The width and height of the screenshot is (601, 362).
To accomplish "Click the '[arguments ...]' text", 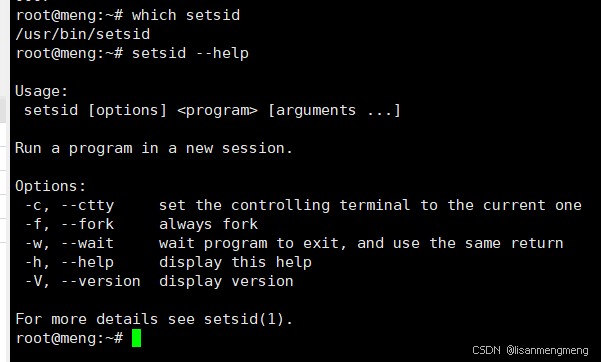I will click(x=334, y=110).
